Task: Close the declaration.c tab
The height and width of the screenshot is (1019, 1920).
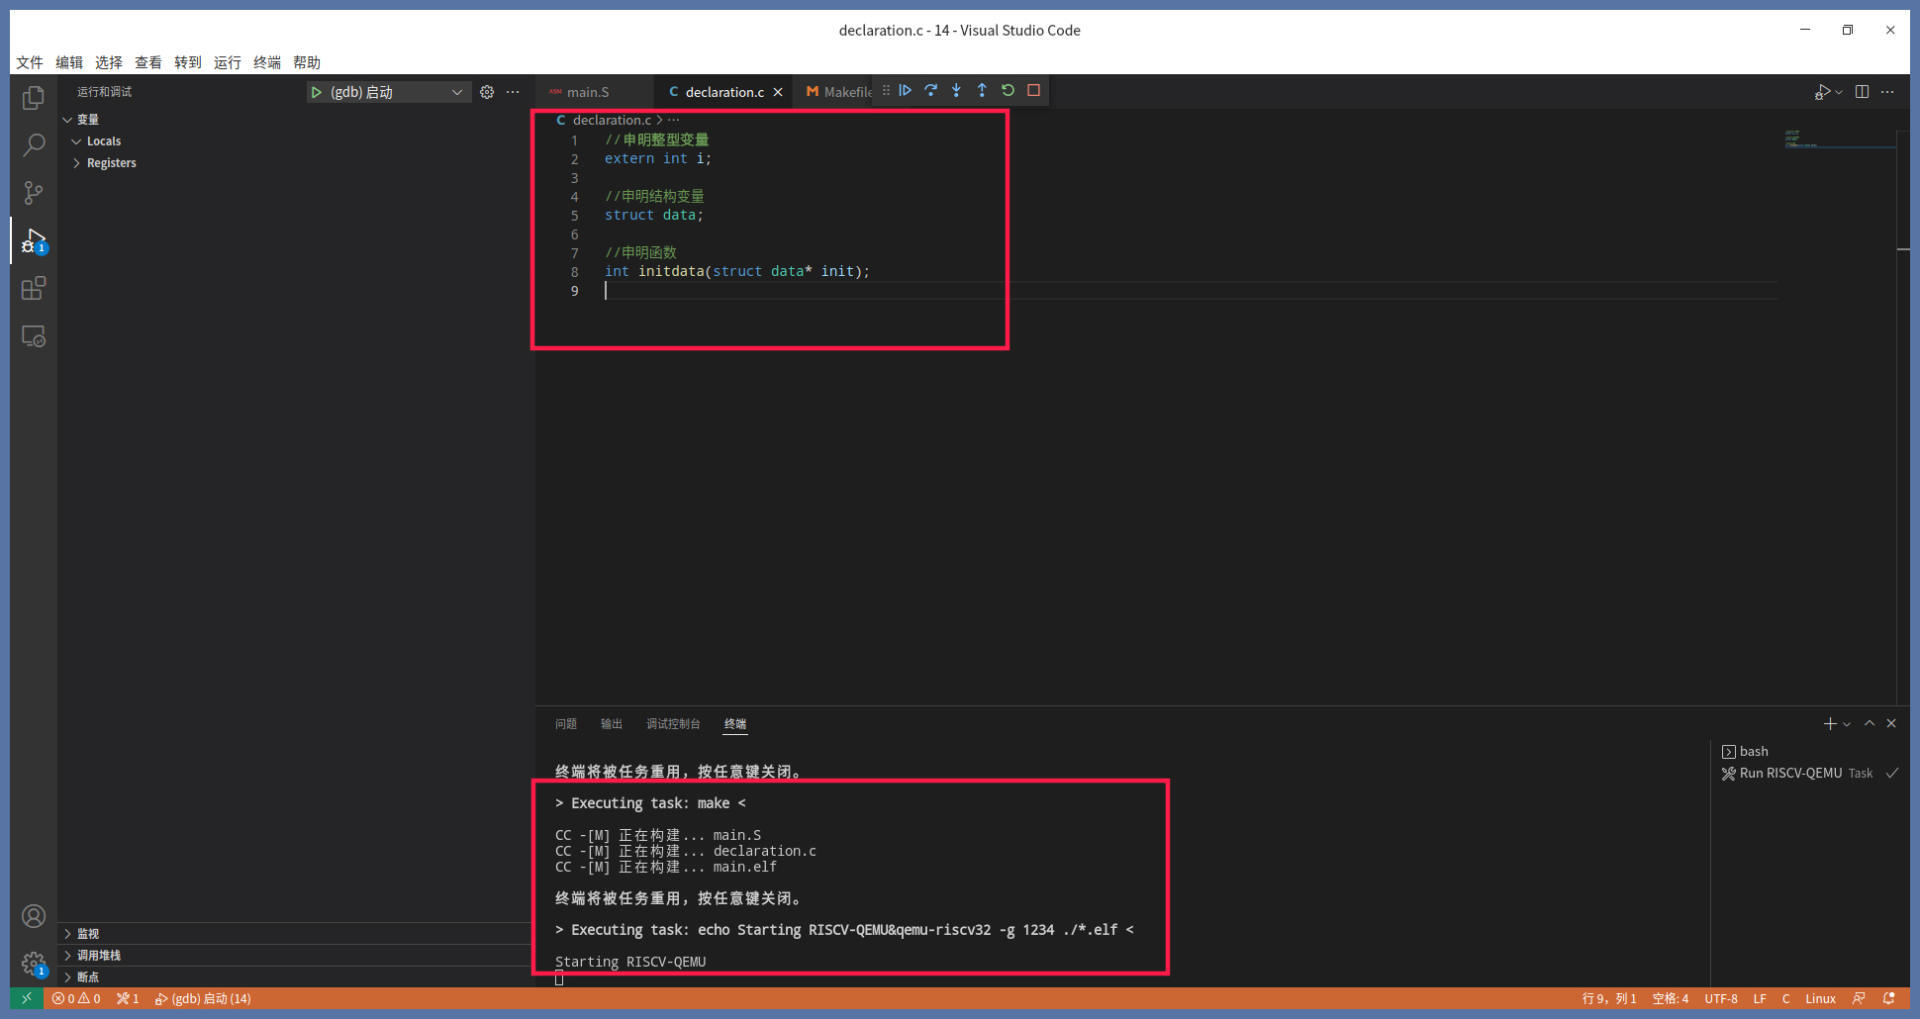Action: click(778, 92)
